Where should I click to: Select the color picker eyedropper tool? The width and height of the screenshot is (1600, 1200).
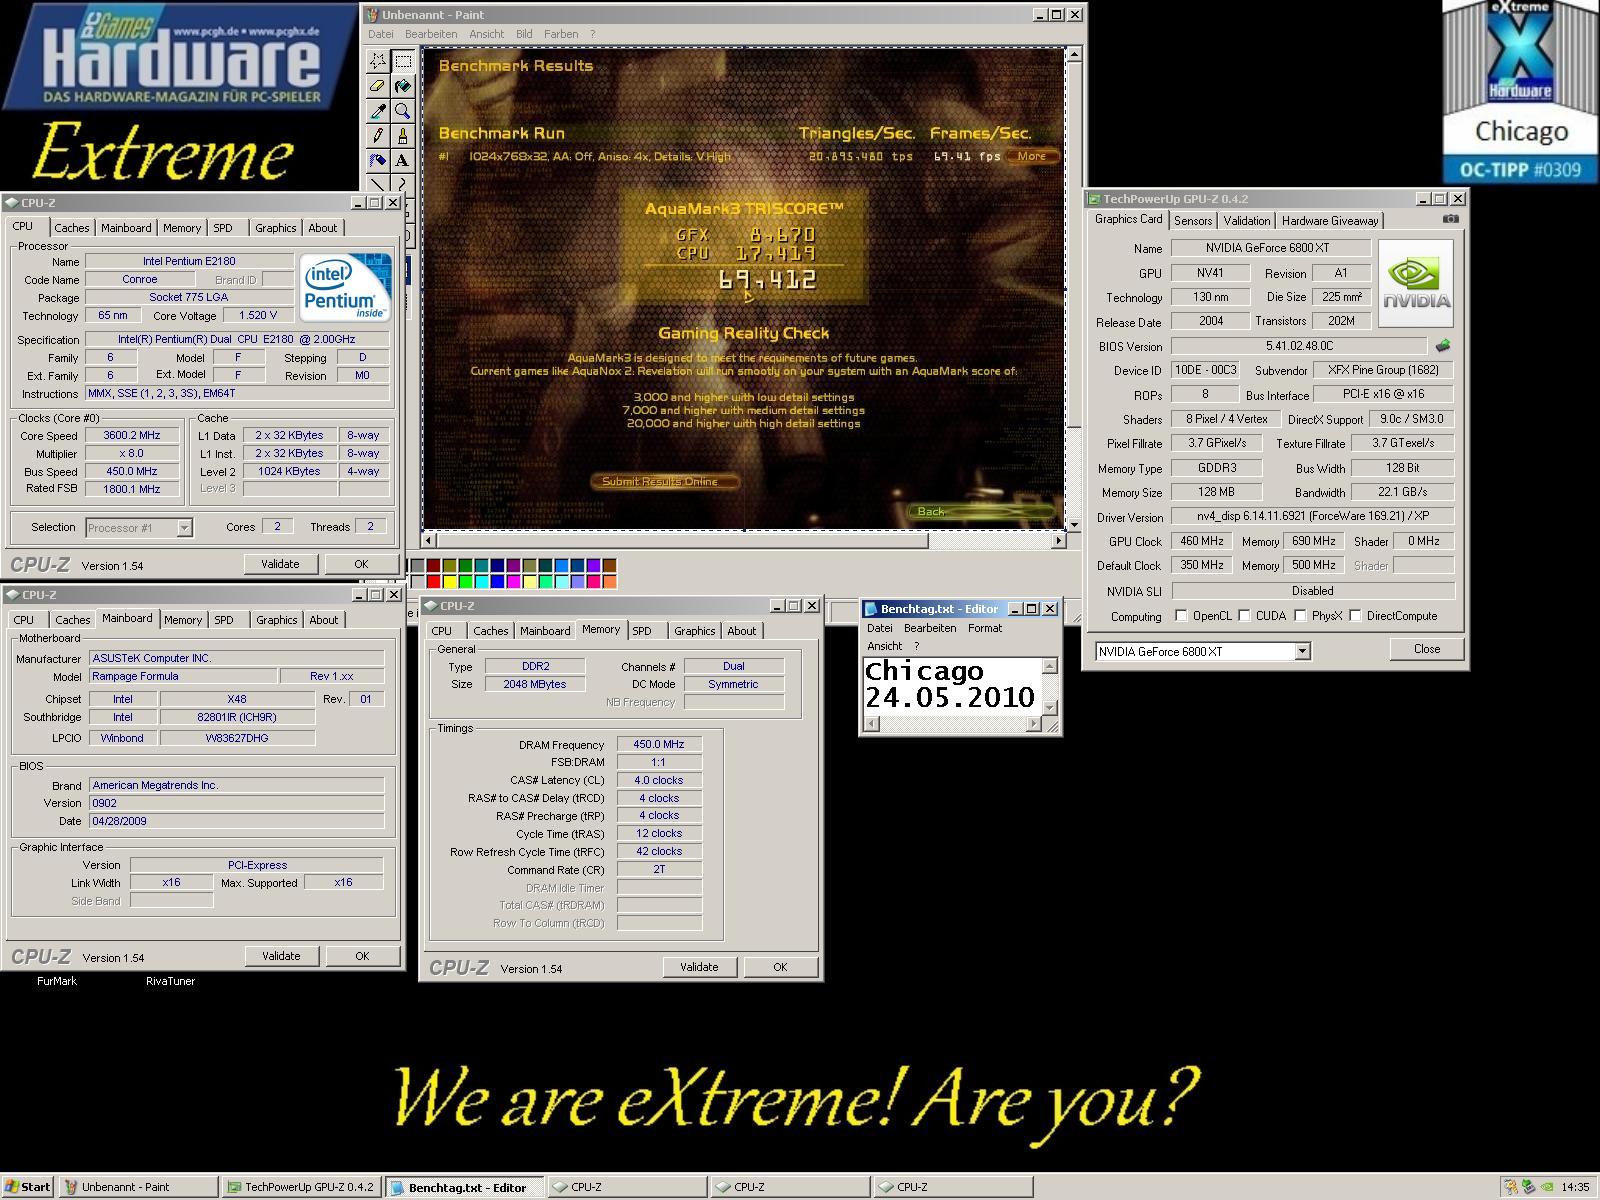[x=378, y=111]
